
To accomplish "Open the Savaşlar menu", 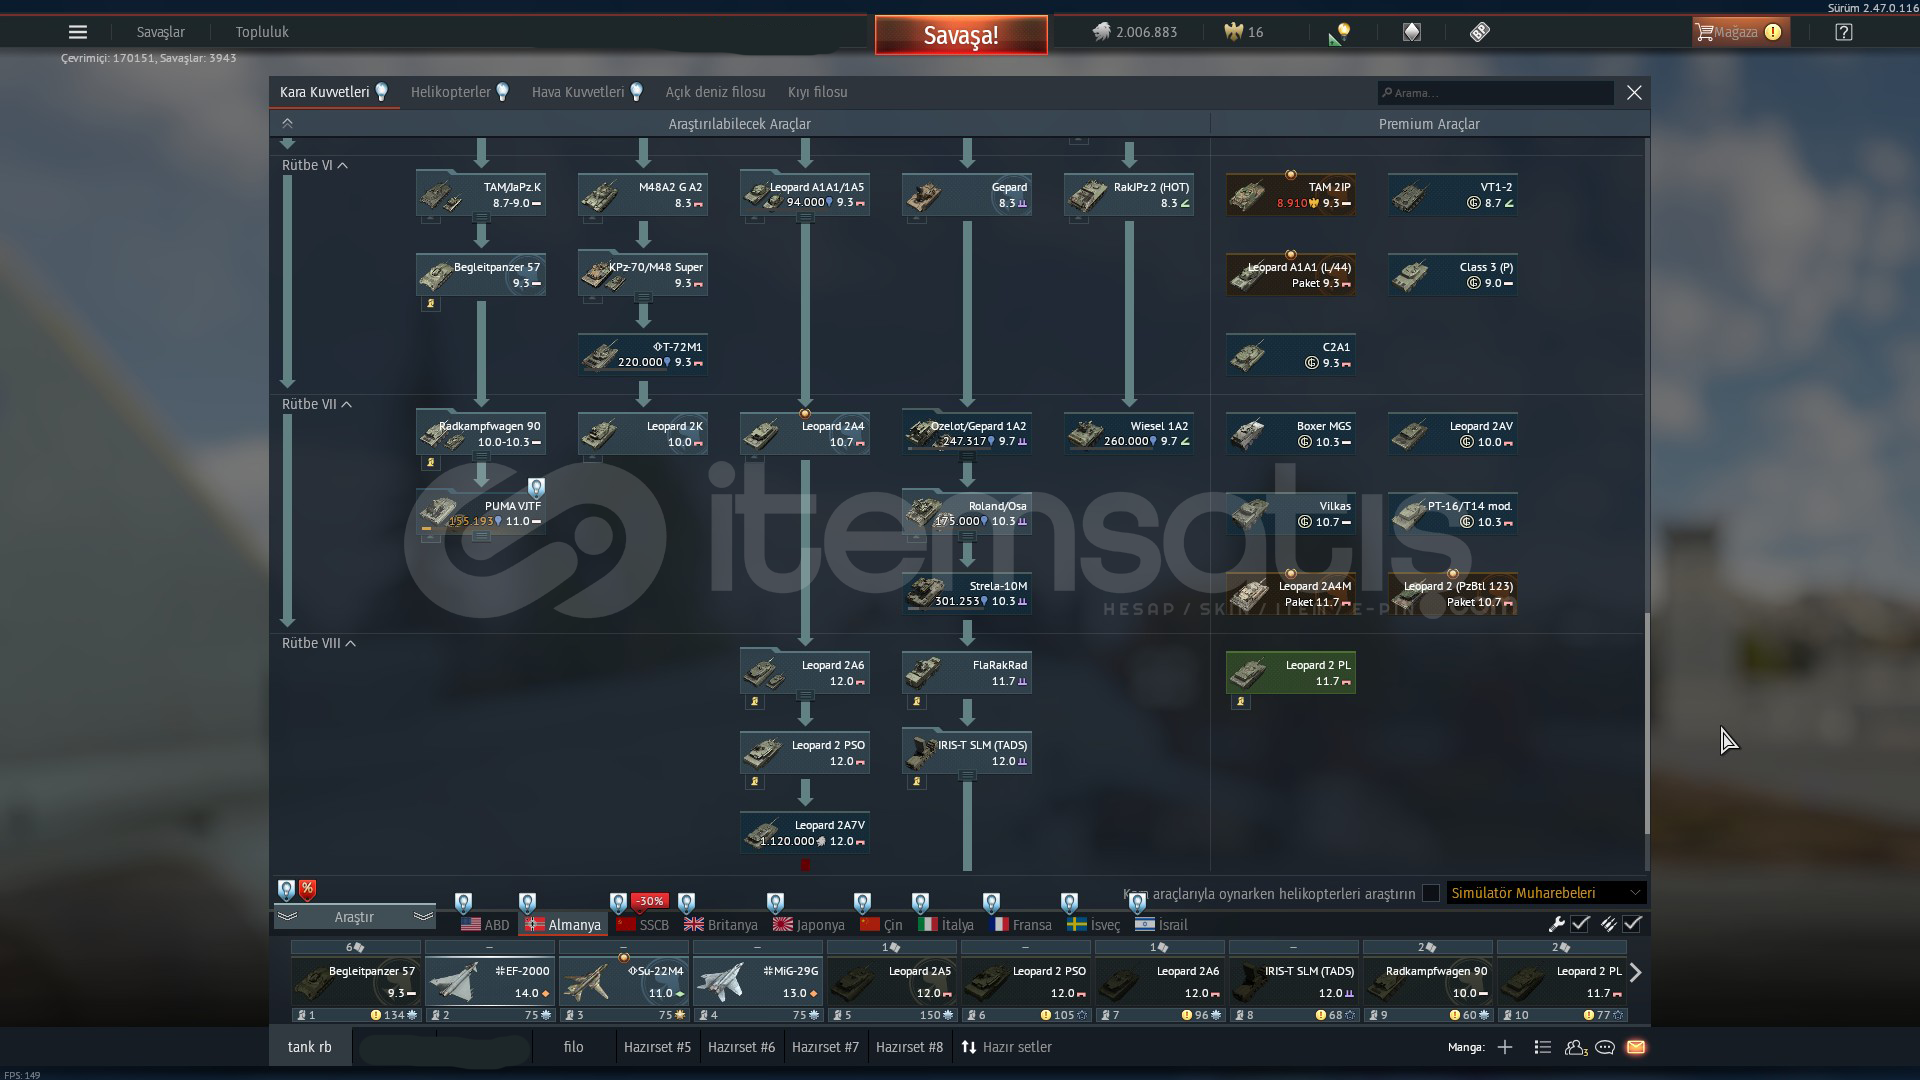I will coord(161,32).
